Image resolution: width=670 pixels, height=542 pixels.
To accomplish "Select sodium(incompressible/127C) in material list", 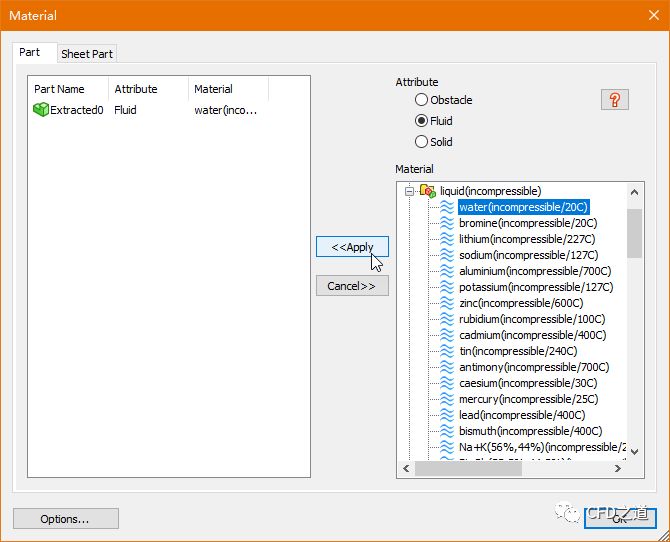I will pyautogui.click(x=526, y=255).
